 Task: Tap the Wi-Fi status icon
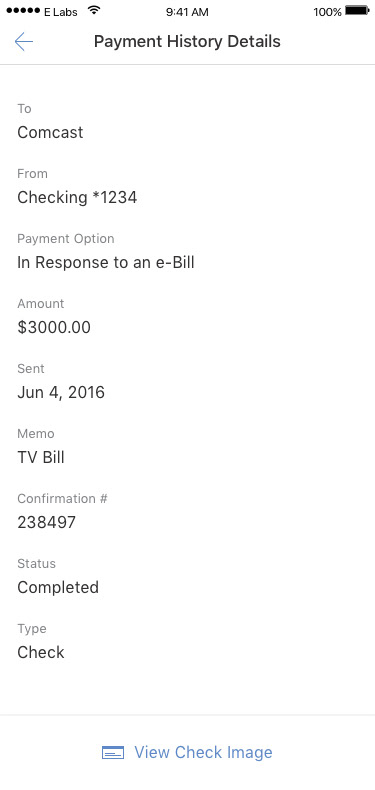[93, 11]
